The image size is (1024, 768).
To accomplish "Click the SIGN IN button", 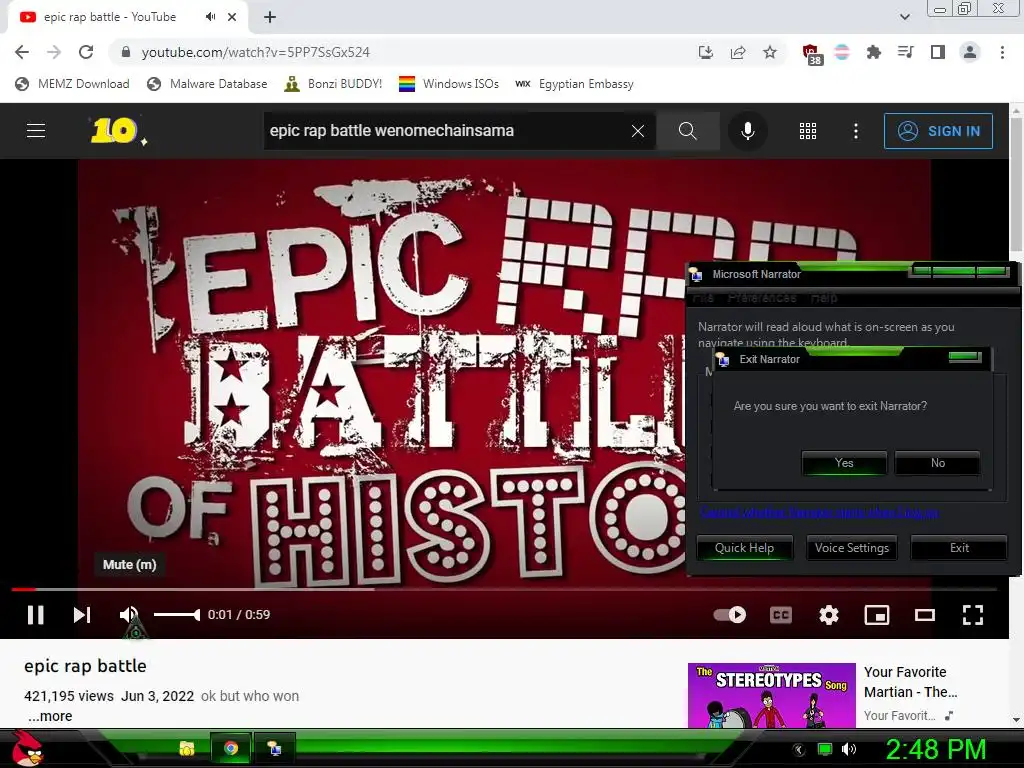I will point(938,131).
